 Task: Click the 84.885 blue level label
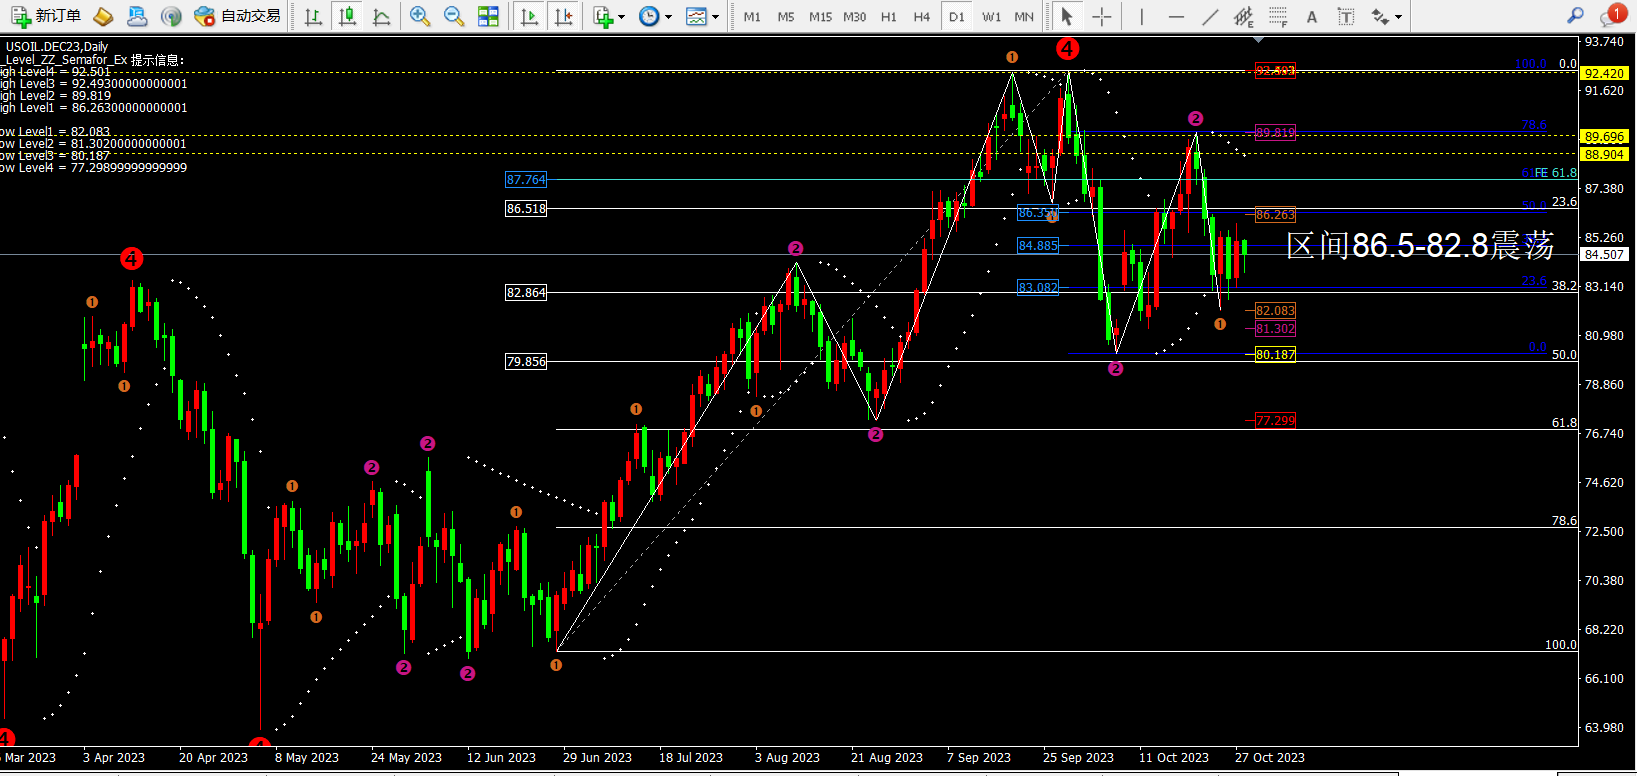[1038, 246]
